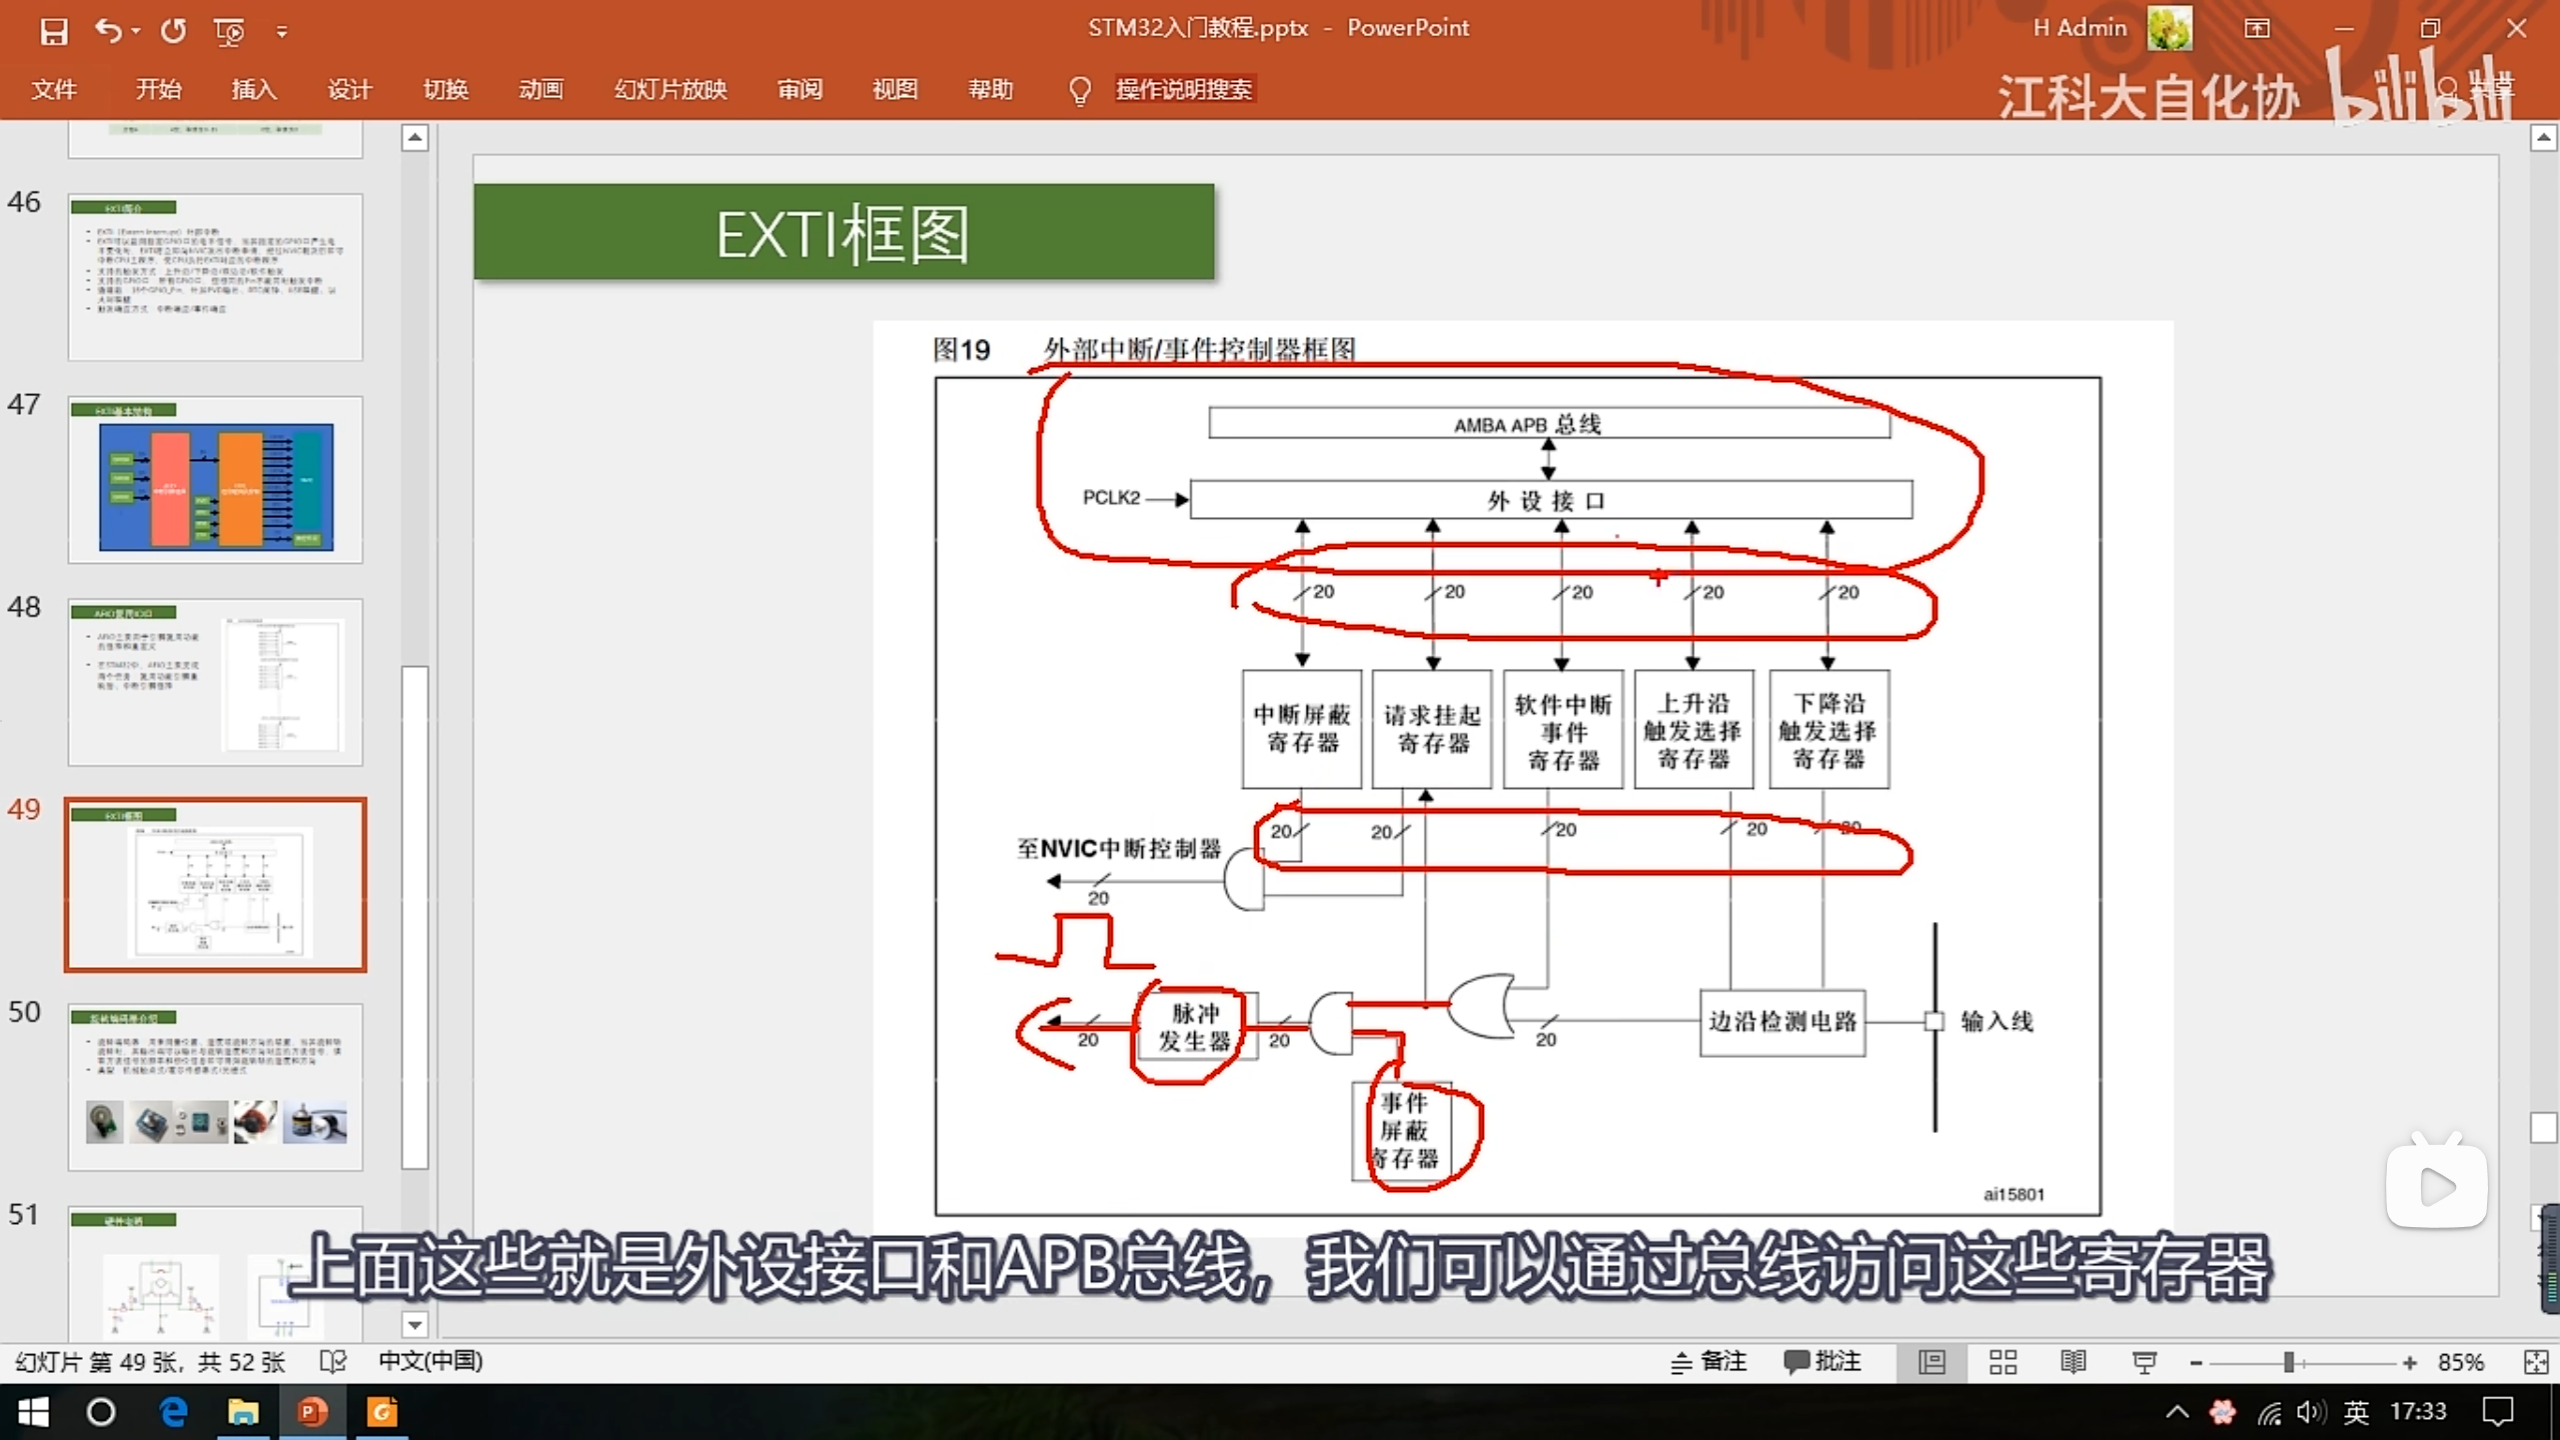2560x1440 pixels.
Task: Open the 插入 ribbon tab
Action: [254, 90]
